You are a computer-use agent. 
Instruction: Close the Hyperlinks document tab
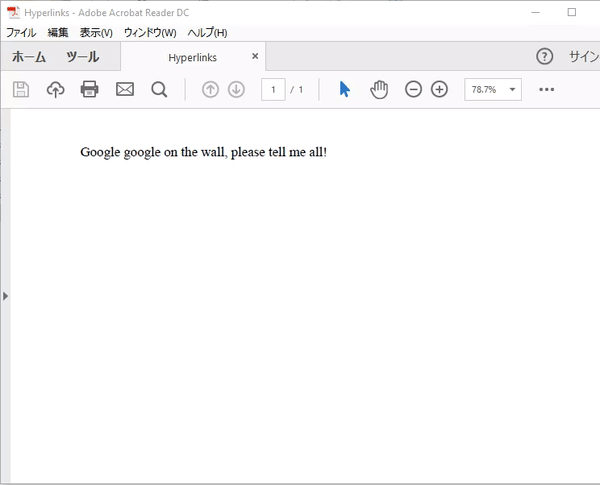(x=255, y=56)
